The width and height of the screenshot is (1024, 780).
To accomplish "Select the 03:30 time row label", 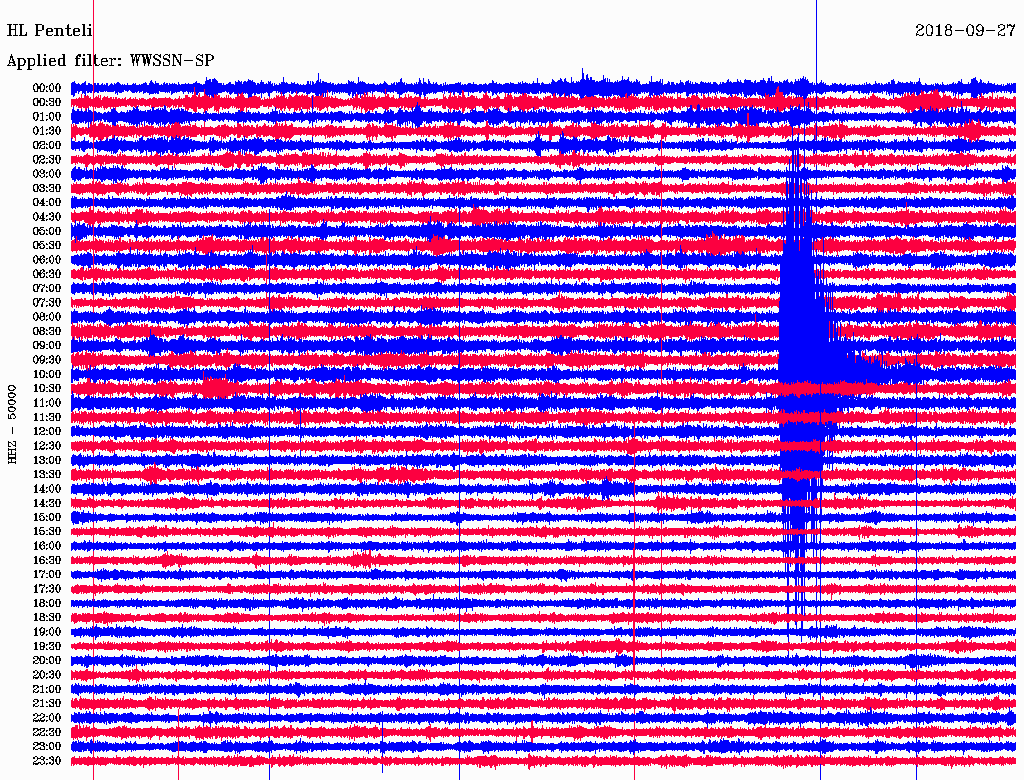I will [x=46, y=188].
